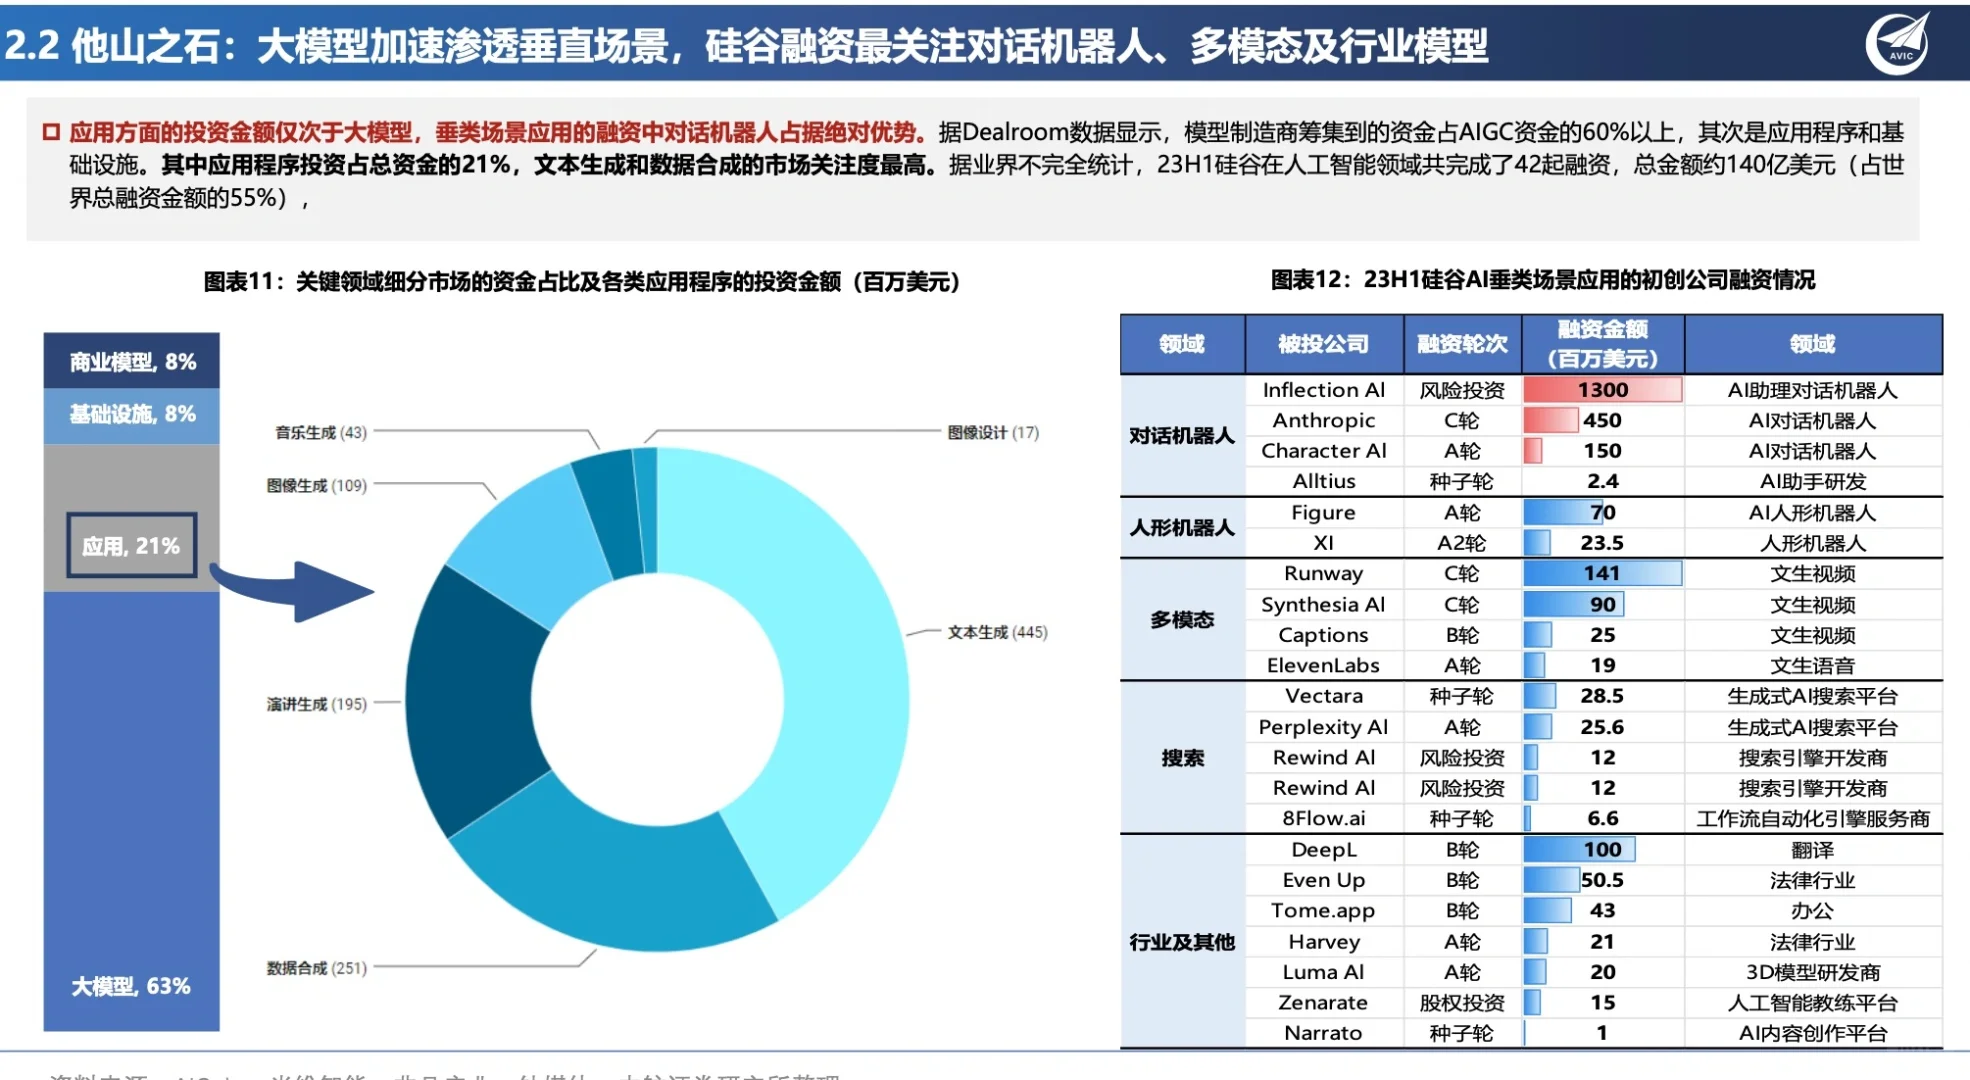Image resolution: width=1970 pixels, height=1080 pixels.
Task: Select the XI company cell
Action: coord(1324,543)
